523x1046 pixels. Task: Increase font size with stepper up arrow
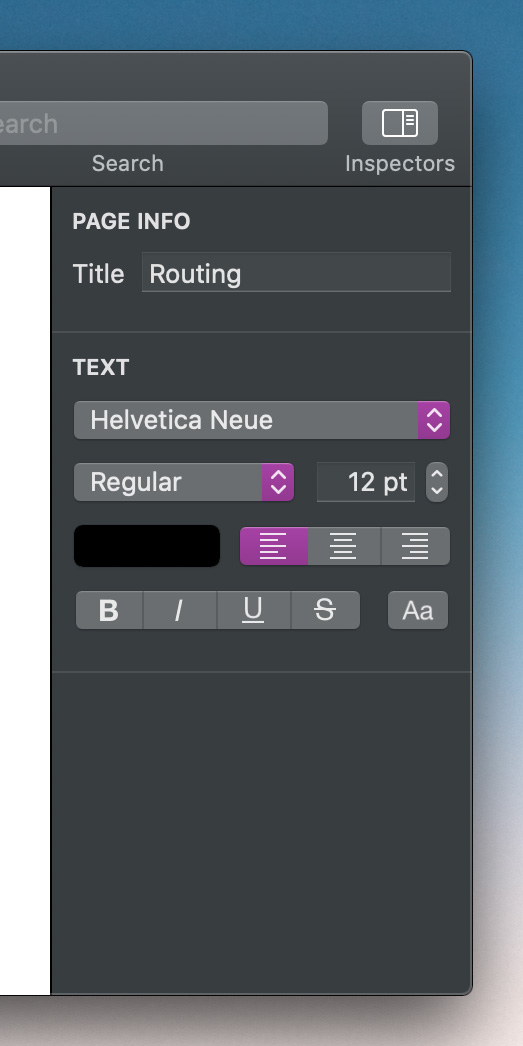437,473
